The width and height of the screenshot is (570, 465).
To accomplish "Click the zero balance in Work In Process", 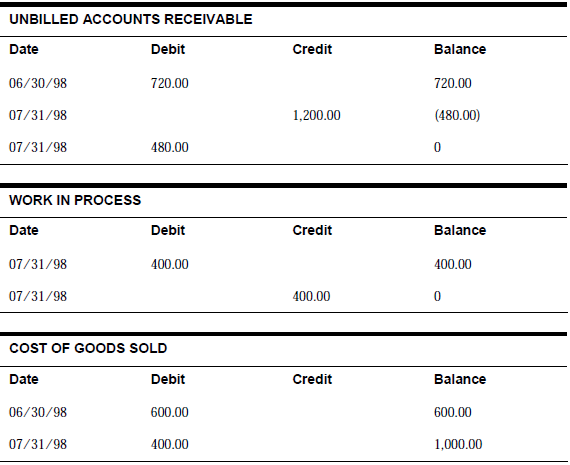I will click(438, 296).
